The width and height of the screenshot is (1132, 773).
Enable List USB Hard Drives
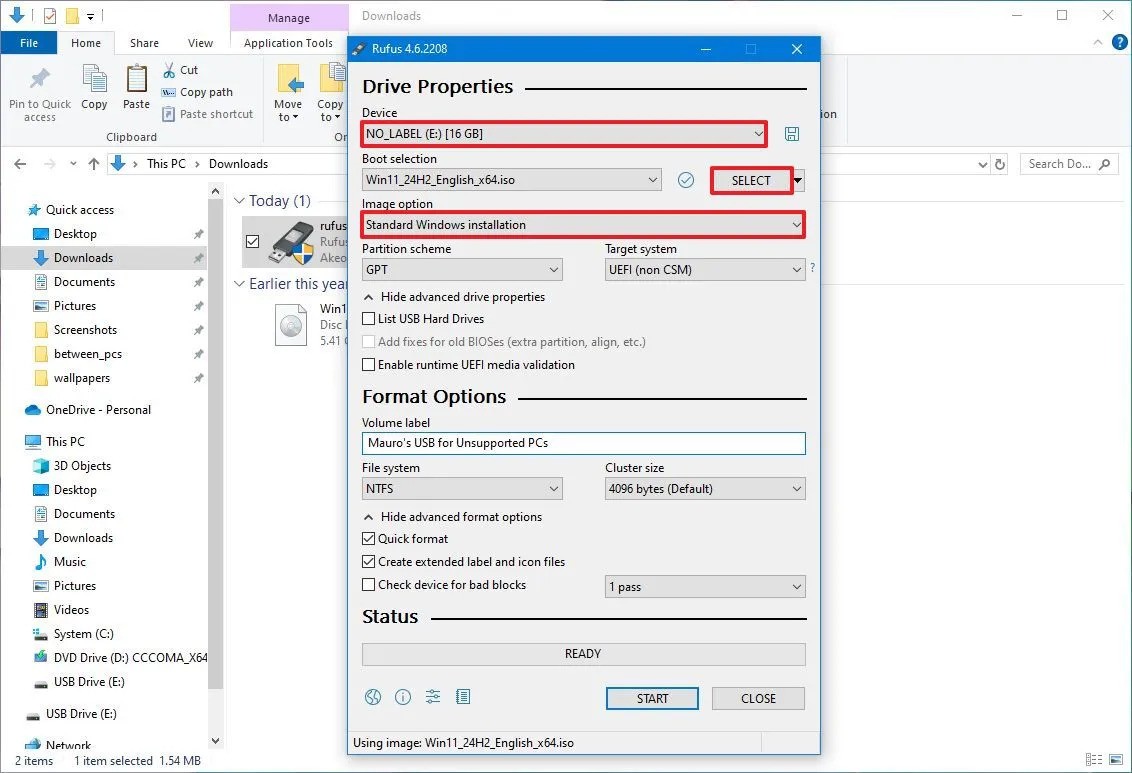pyautogui.click(x=369, y=318)
